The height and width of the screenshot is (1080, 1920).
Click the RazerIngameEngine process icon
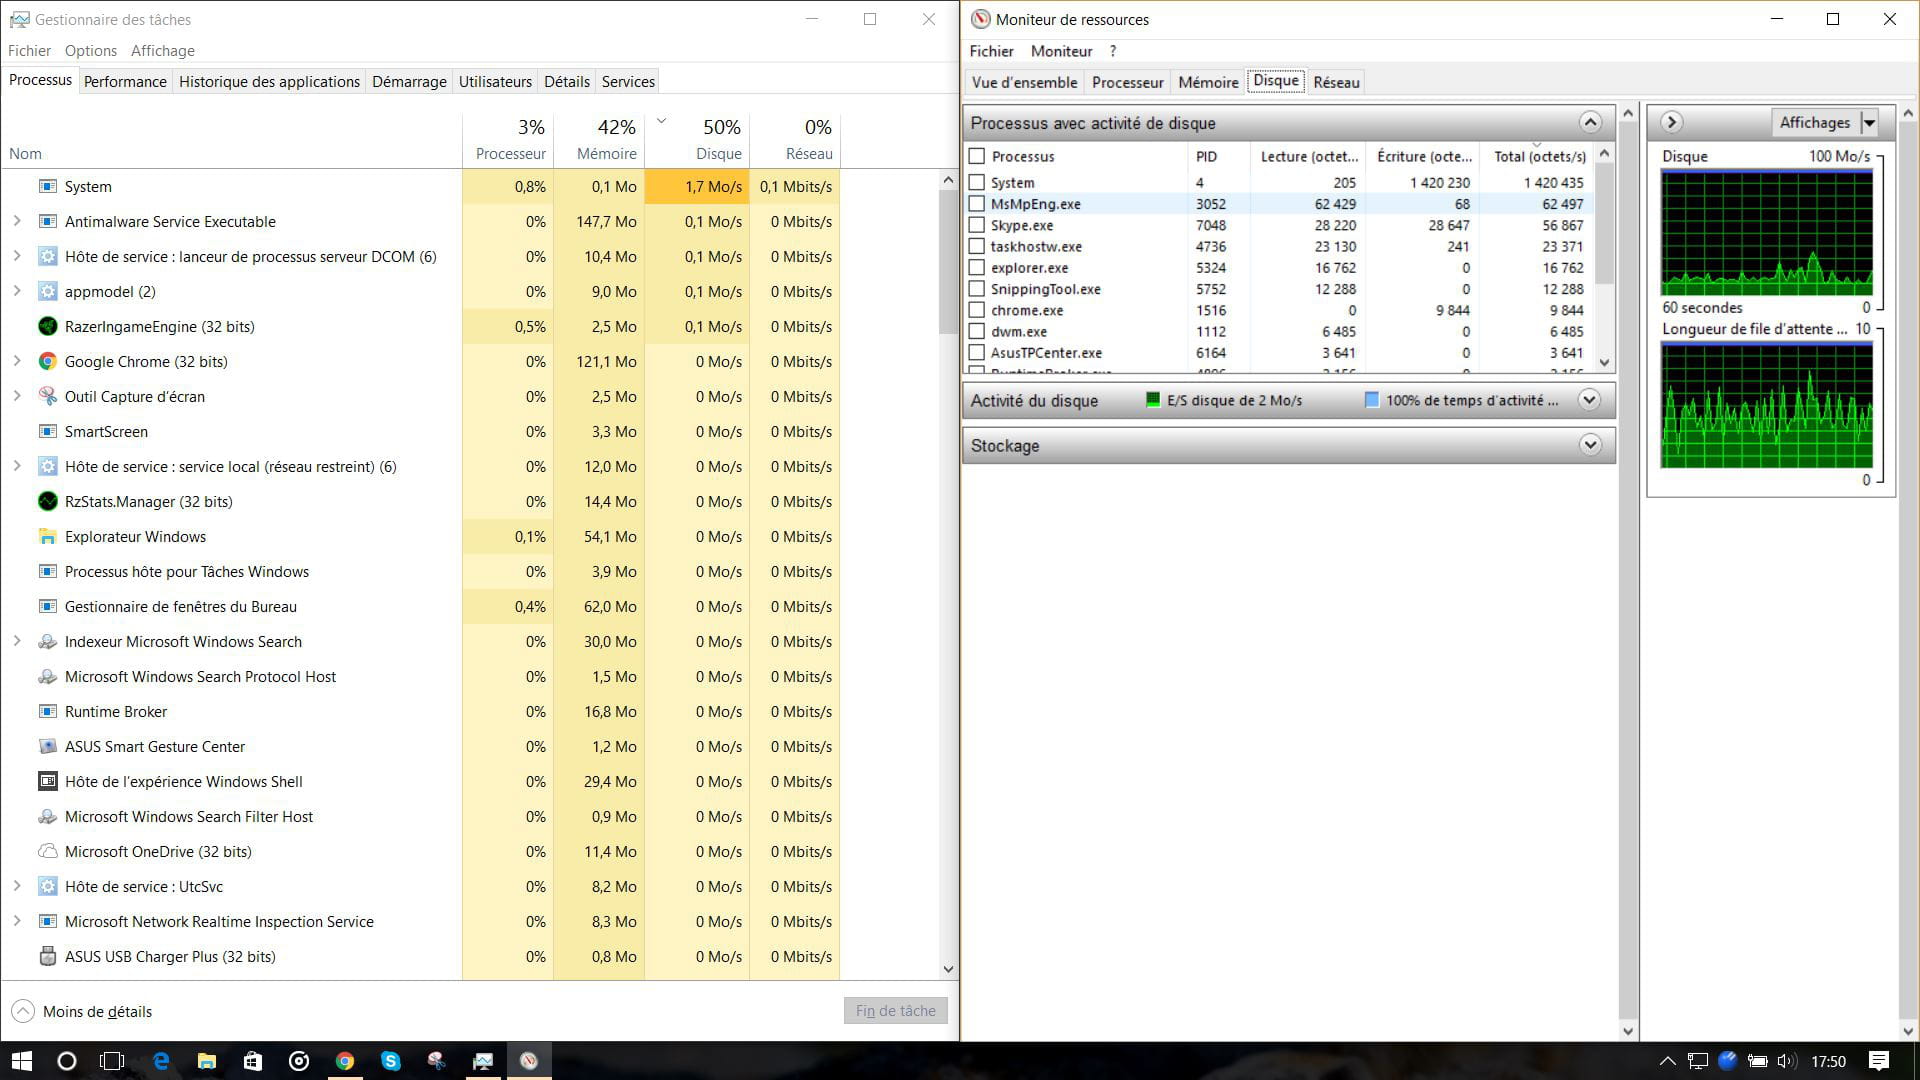[x=47, y=327]
